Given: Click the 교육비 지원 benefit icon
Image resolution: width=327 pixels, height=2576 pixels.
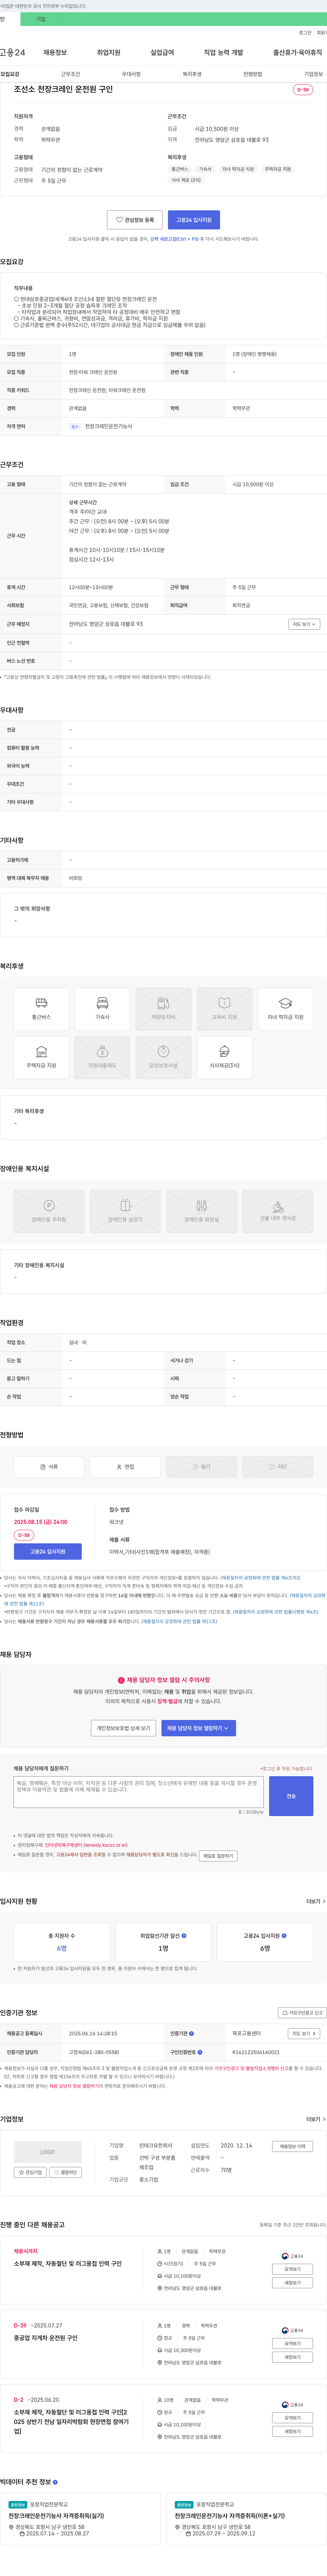Looking at the screenshot, I should 224,1009.
